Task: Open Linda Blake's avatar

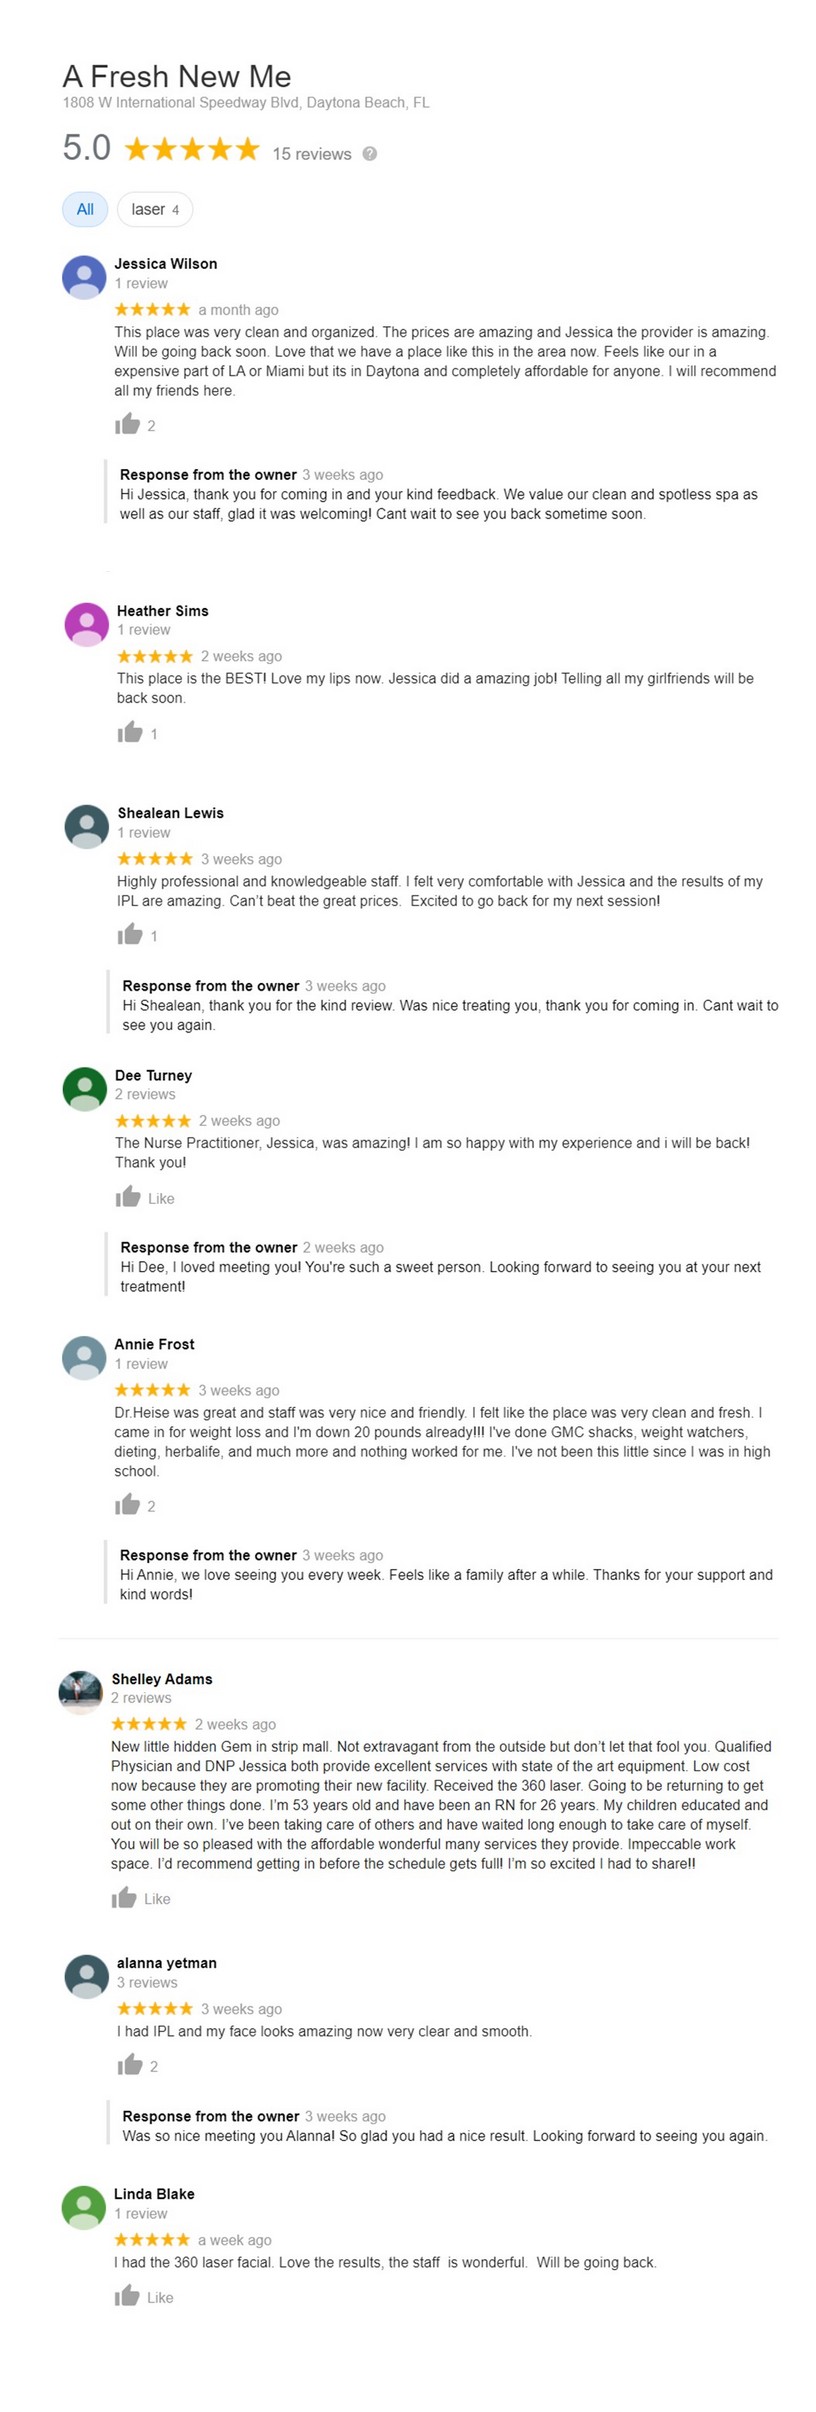Action: [84, 2207]
